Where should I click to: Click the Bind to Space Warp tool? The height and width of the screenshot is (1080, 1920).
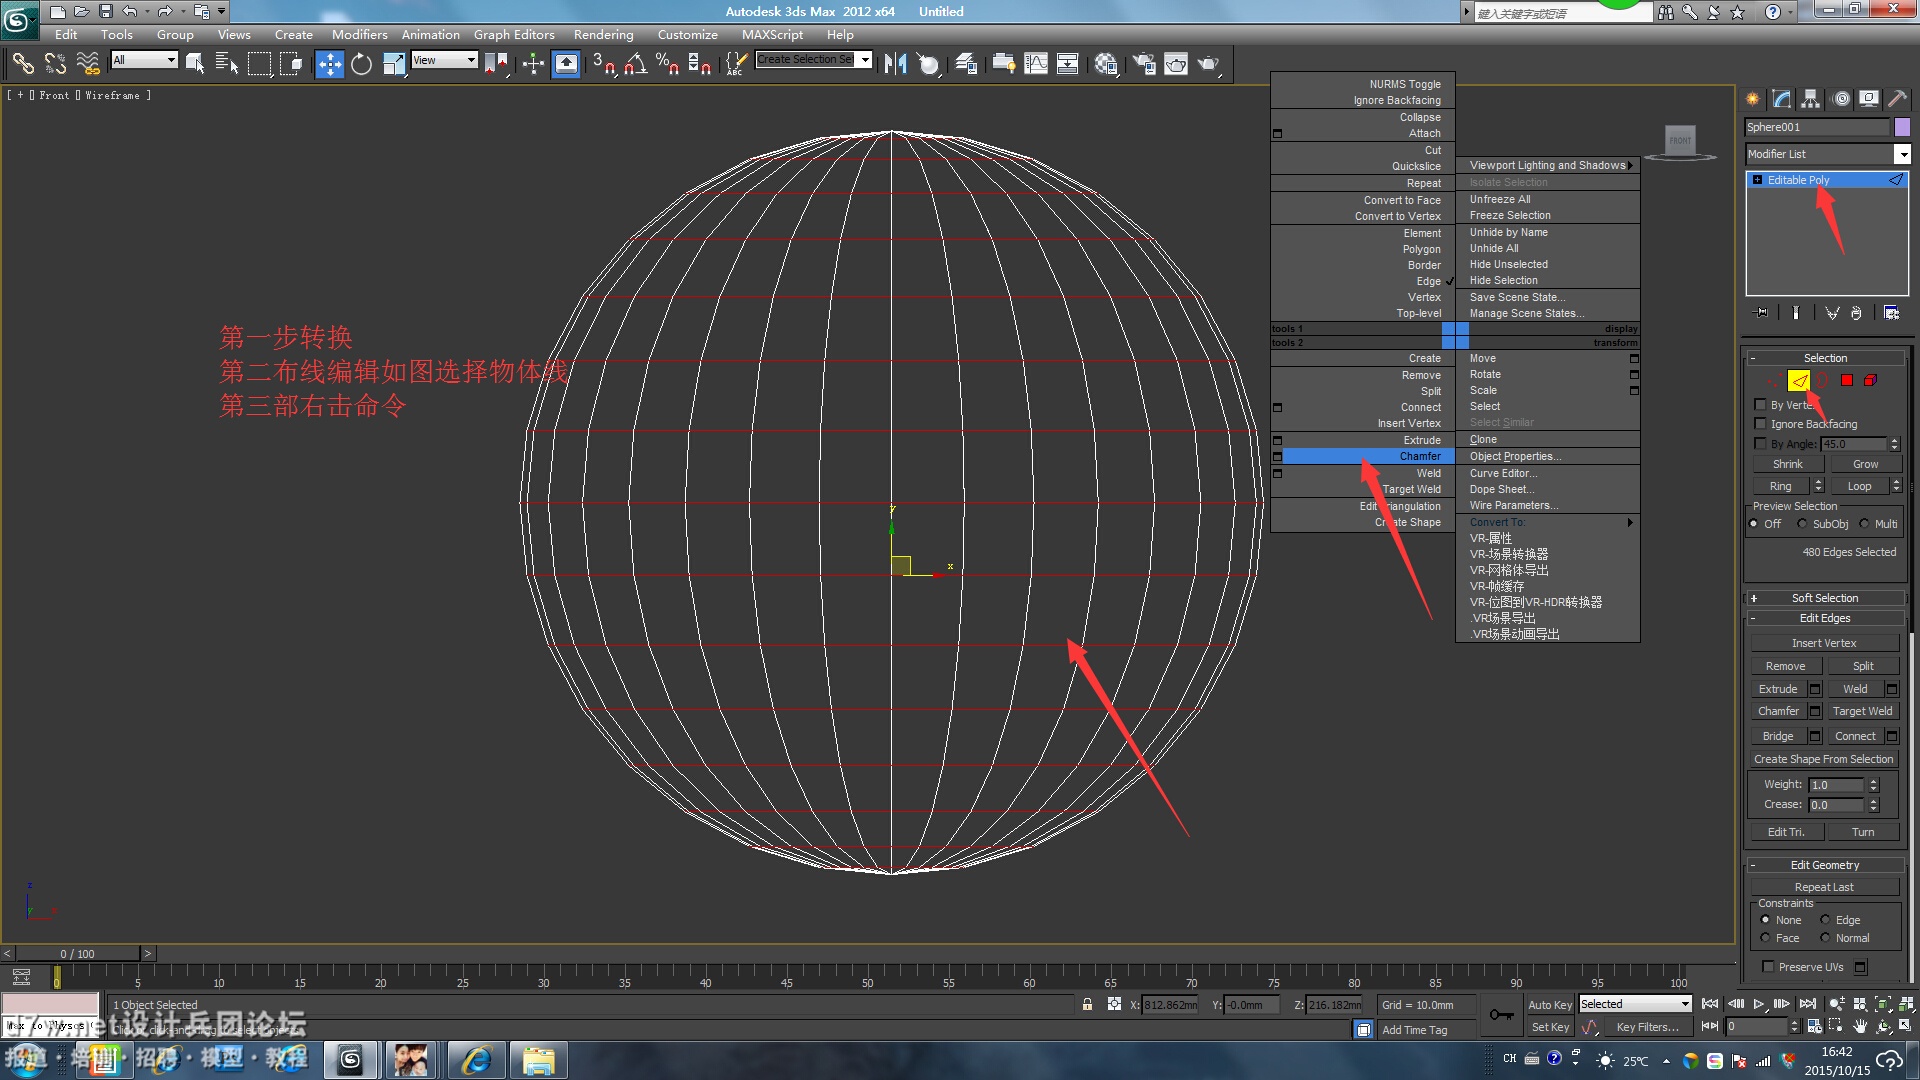tap(88, 64)
